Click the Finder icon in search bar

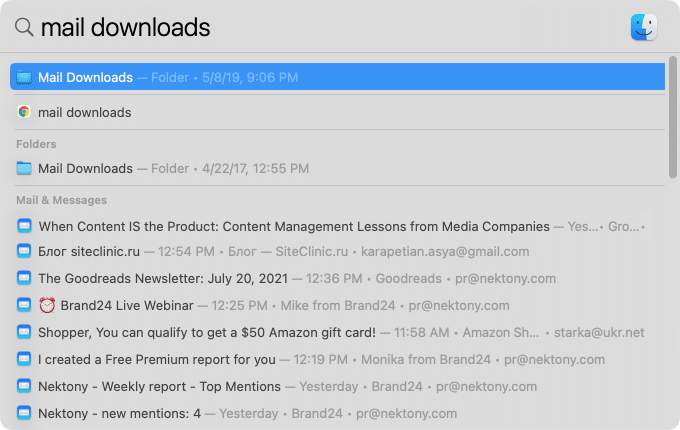pyautogui.click(x=644, y=27)
